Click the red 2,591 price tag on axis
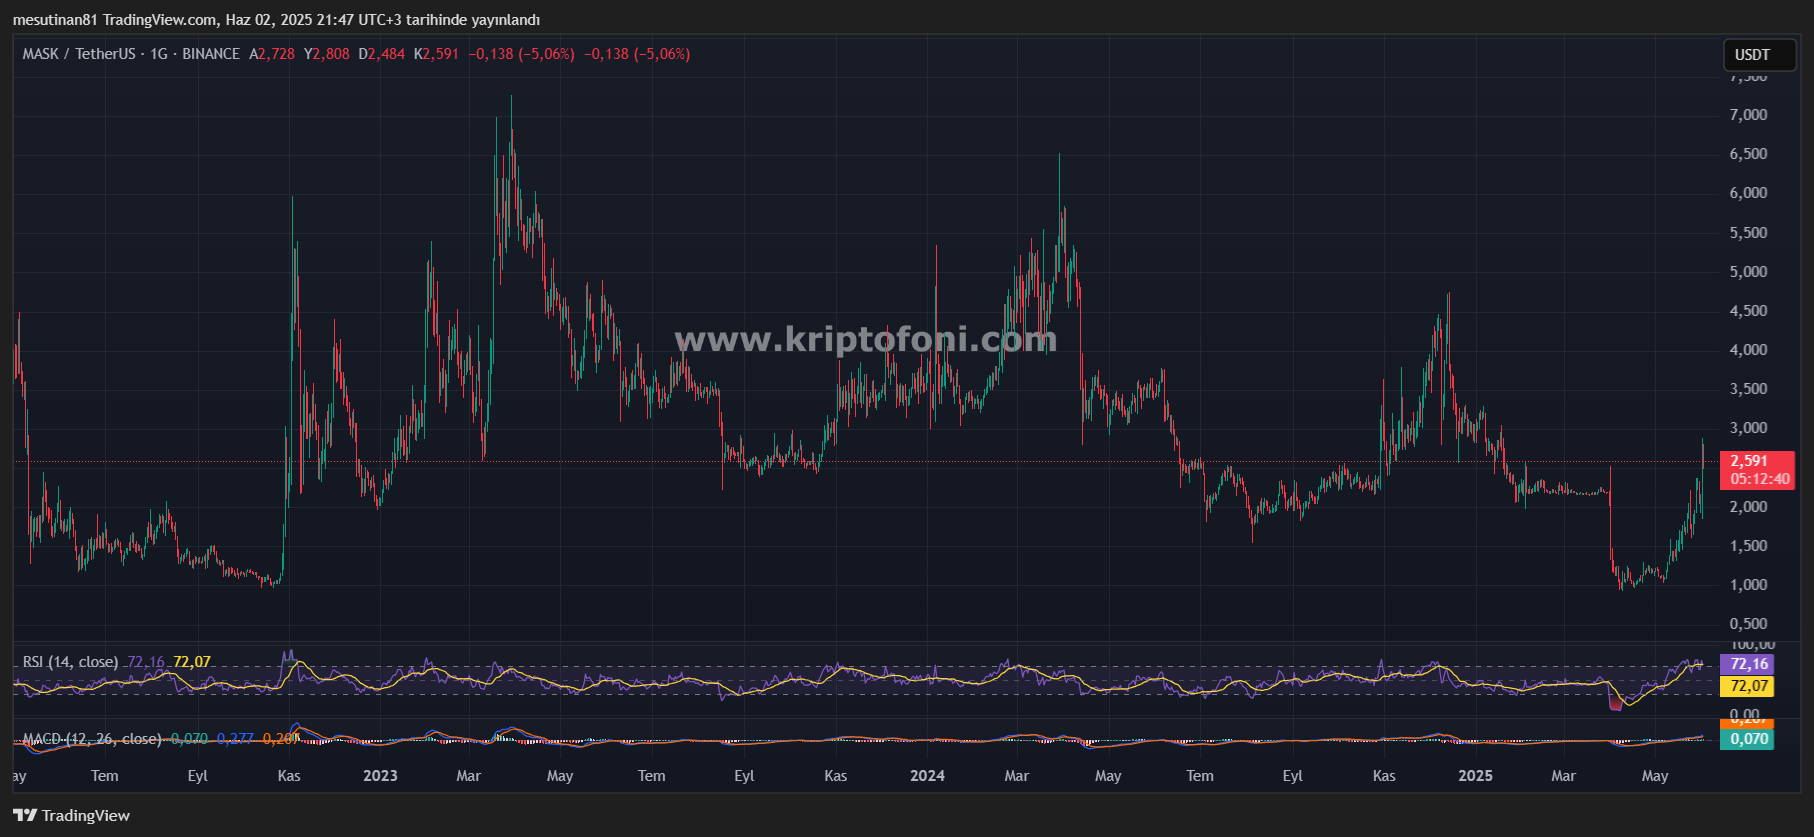The image size is (1814, 837). (1749, 461)
